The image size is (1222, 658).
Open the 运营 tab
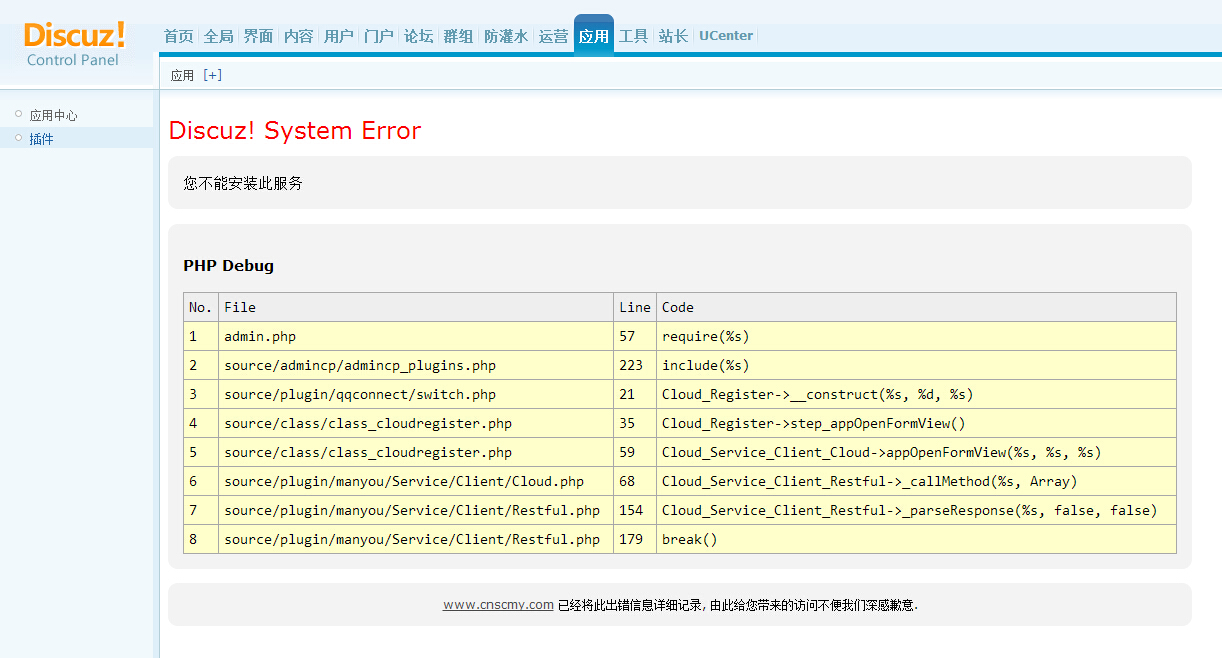click(553, 36)
